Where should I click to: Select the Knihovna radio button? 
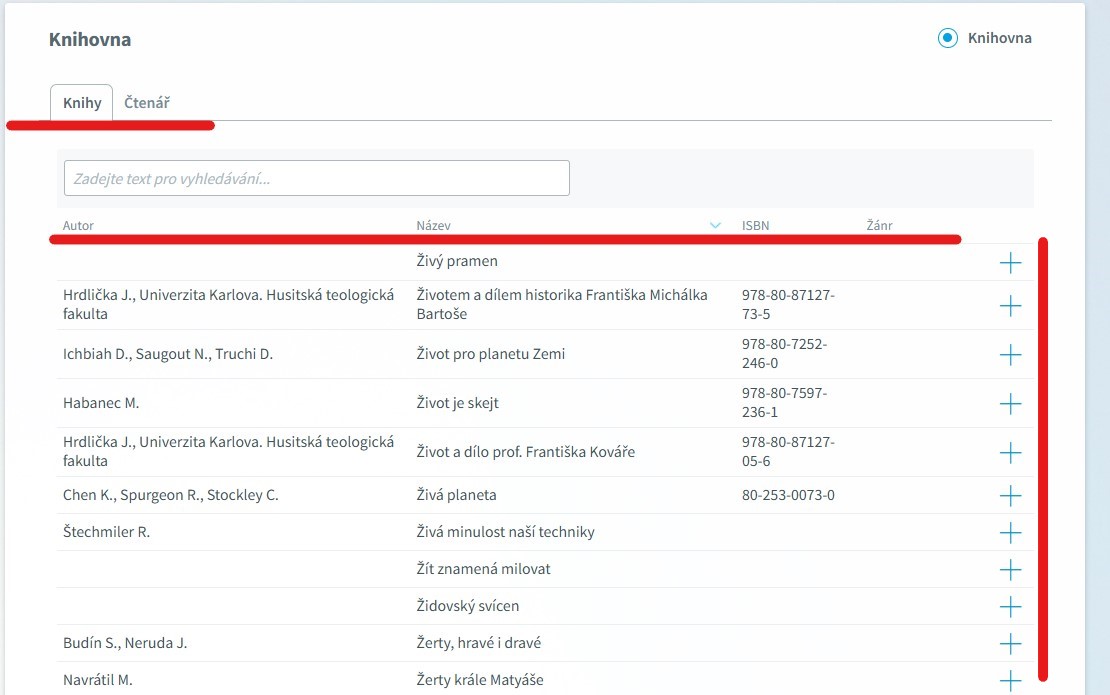[x=947, y=39]
